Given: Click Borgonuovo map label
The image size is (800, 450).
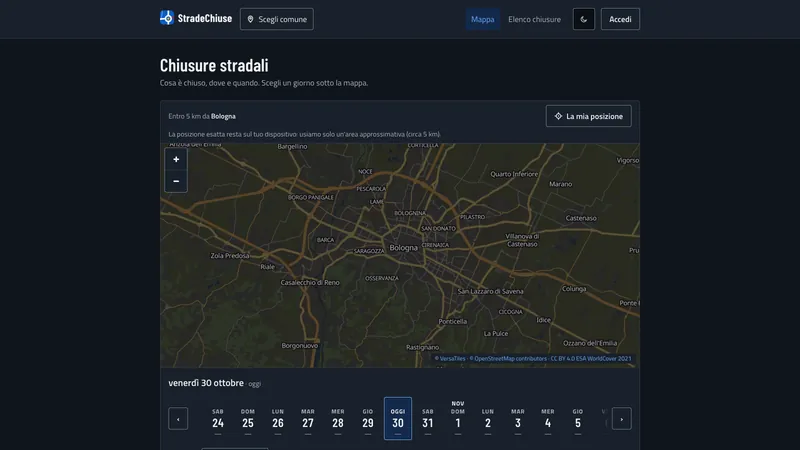Looking at the screenshot, I should [x=300, y=345].
